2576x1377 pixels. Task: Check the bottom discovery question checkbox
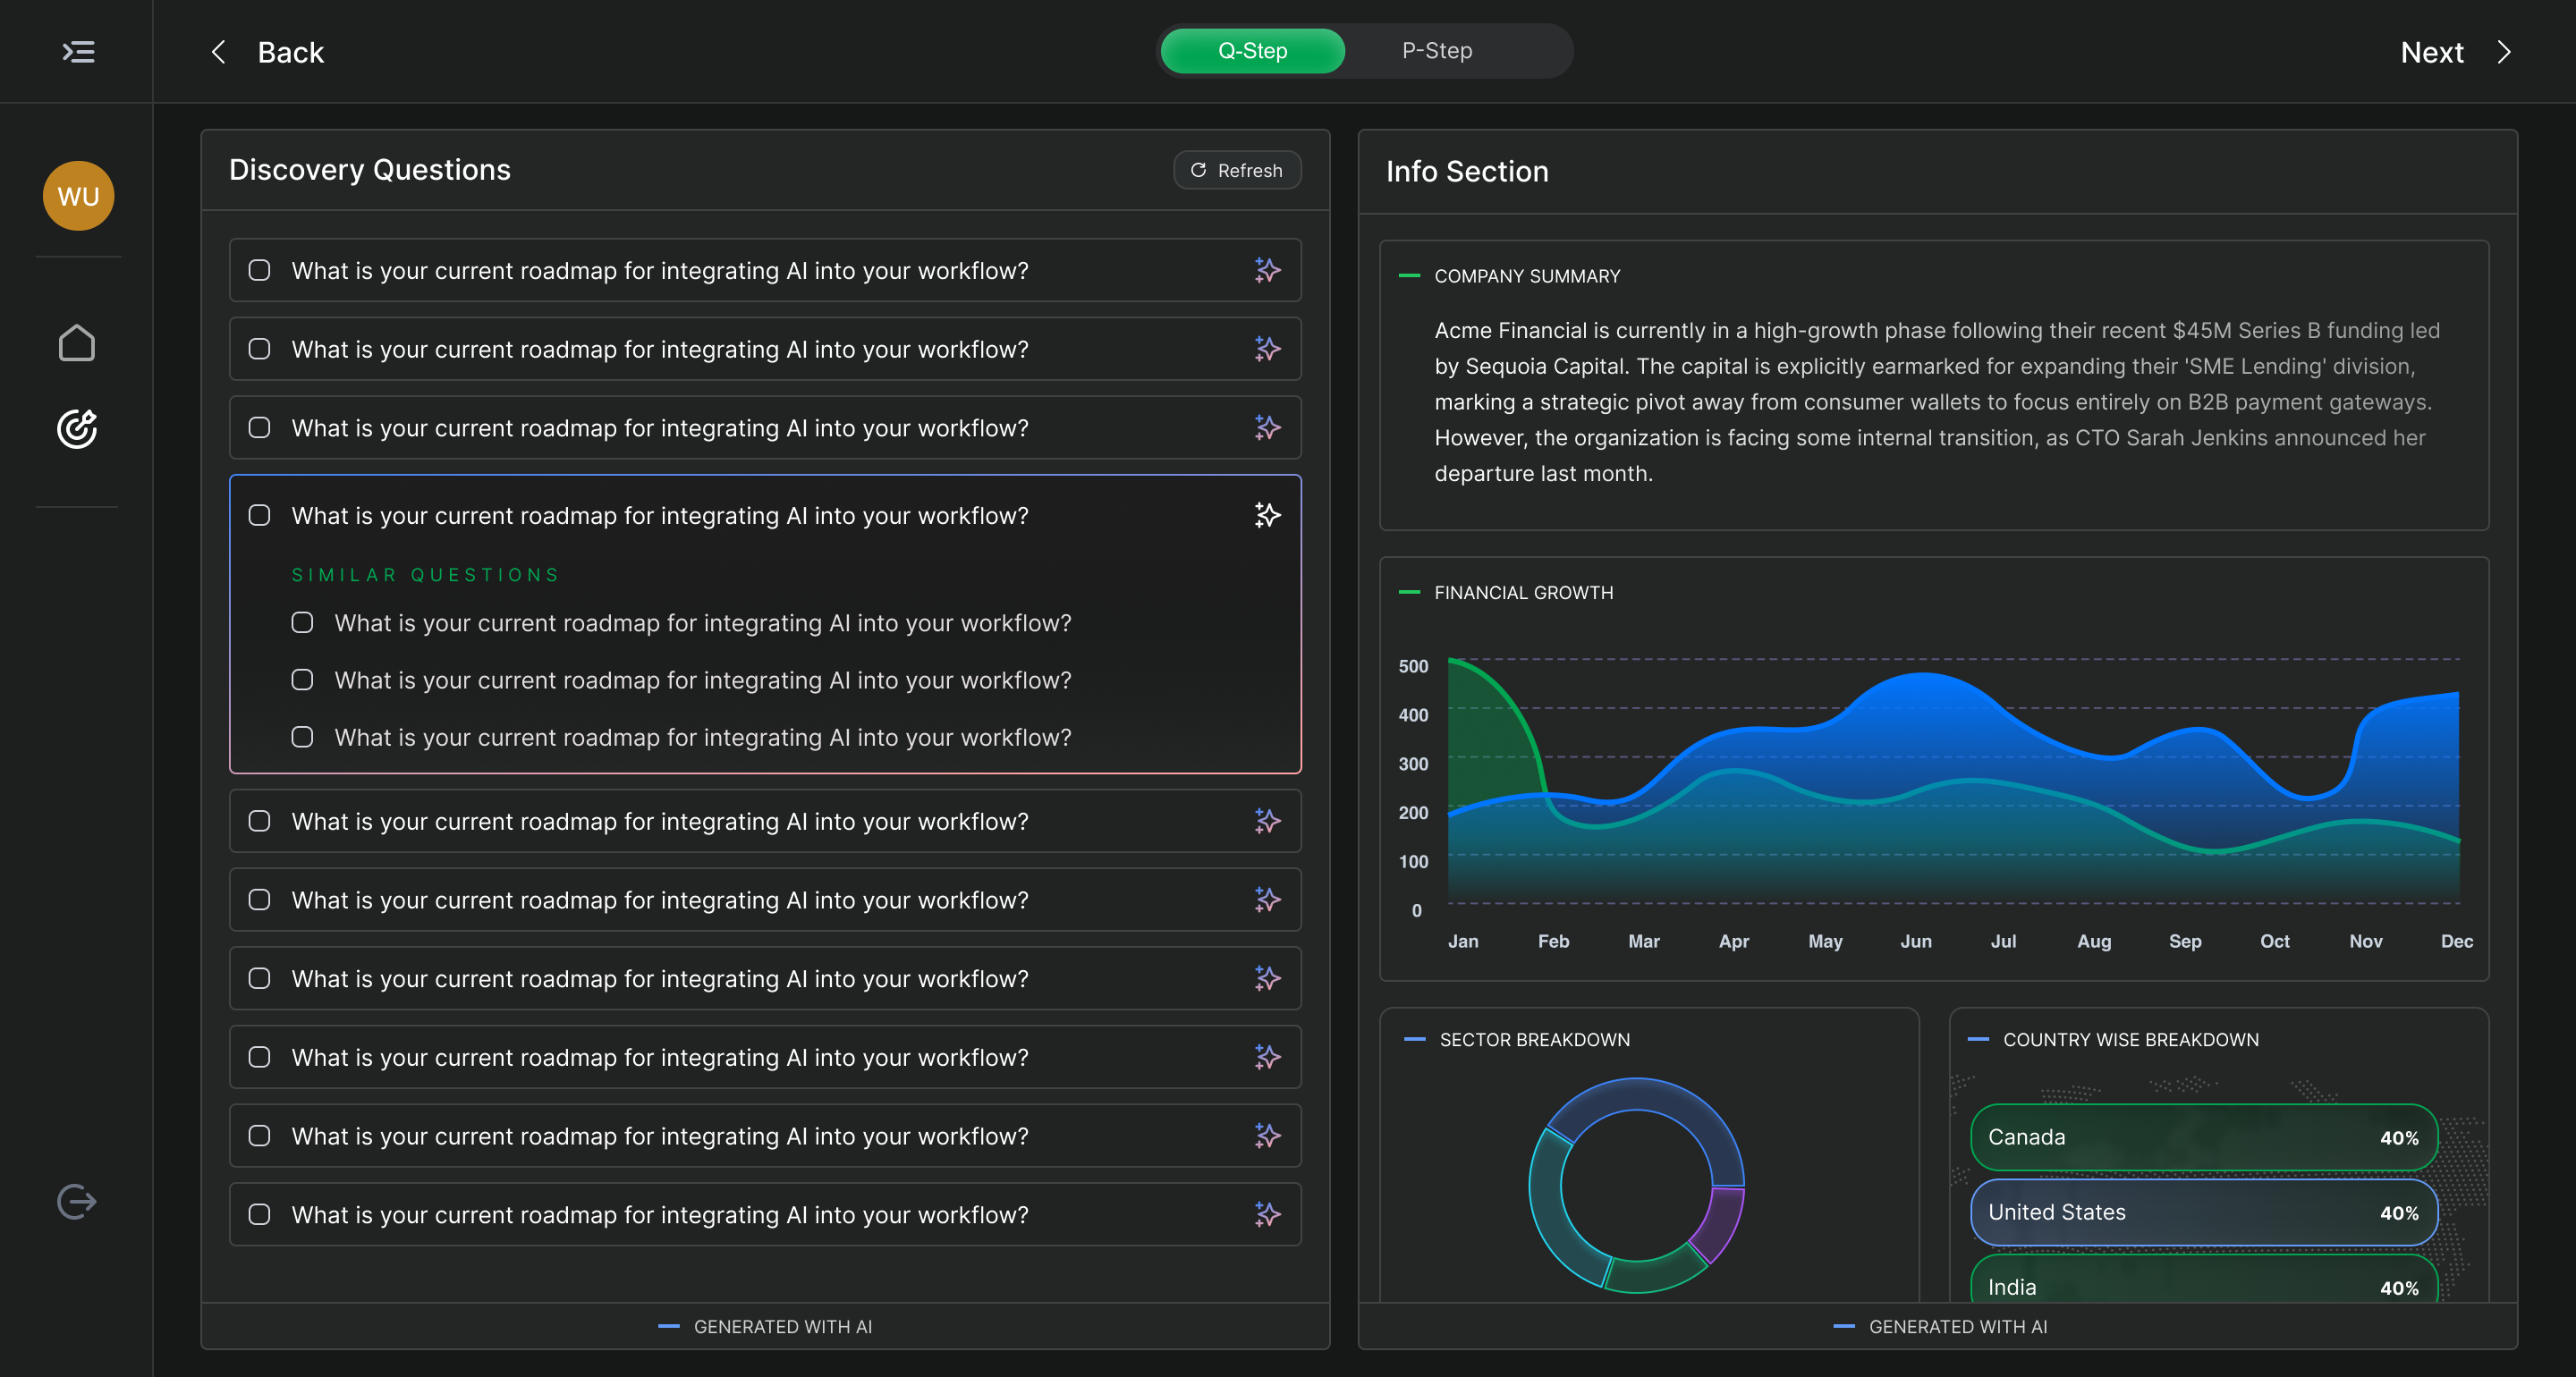(x=260, y=1215)
